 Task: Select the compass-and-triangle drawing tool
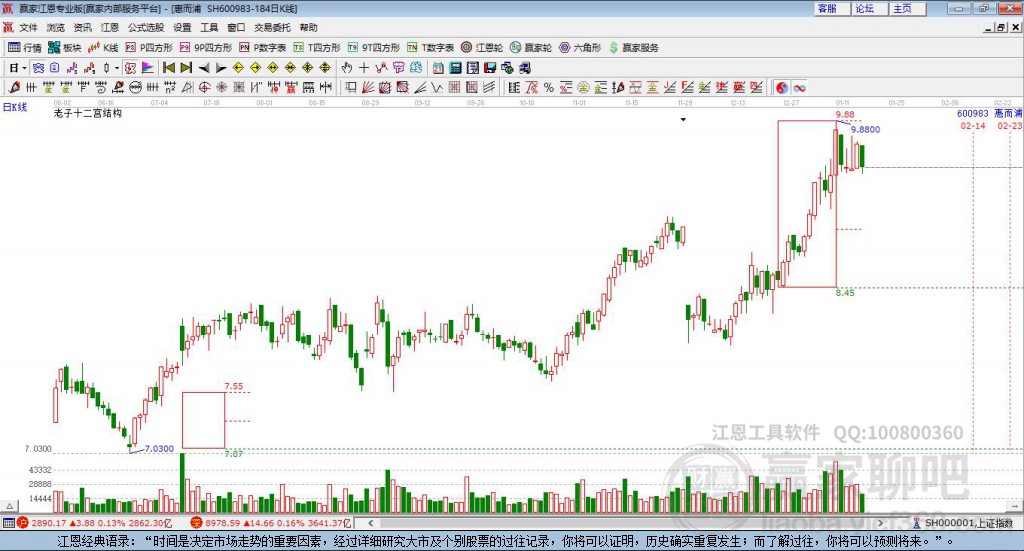(x=187, y=87)
